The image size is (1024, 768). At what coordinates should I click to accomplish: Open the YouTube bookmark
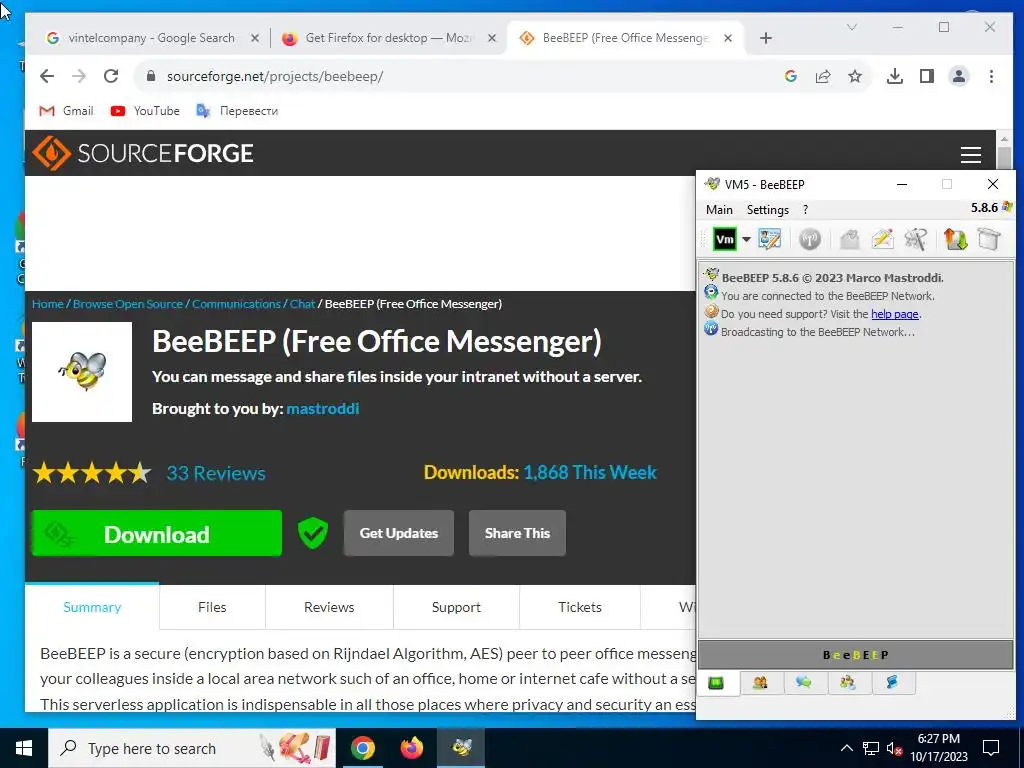tap(145, 111)
